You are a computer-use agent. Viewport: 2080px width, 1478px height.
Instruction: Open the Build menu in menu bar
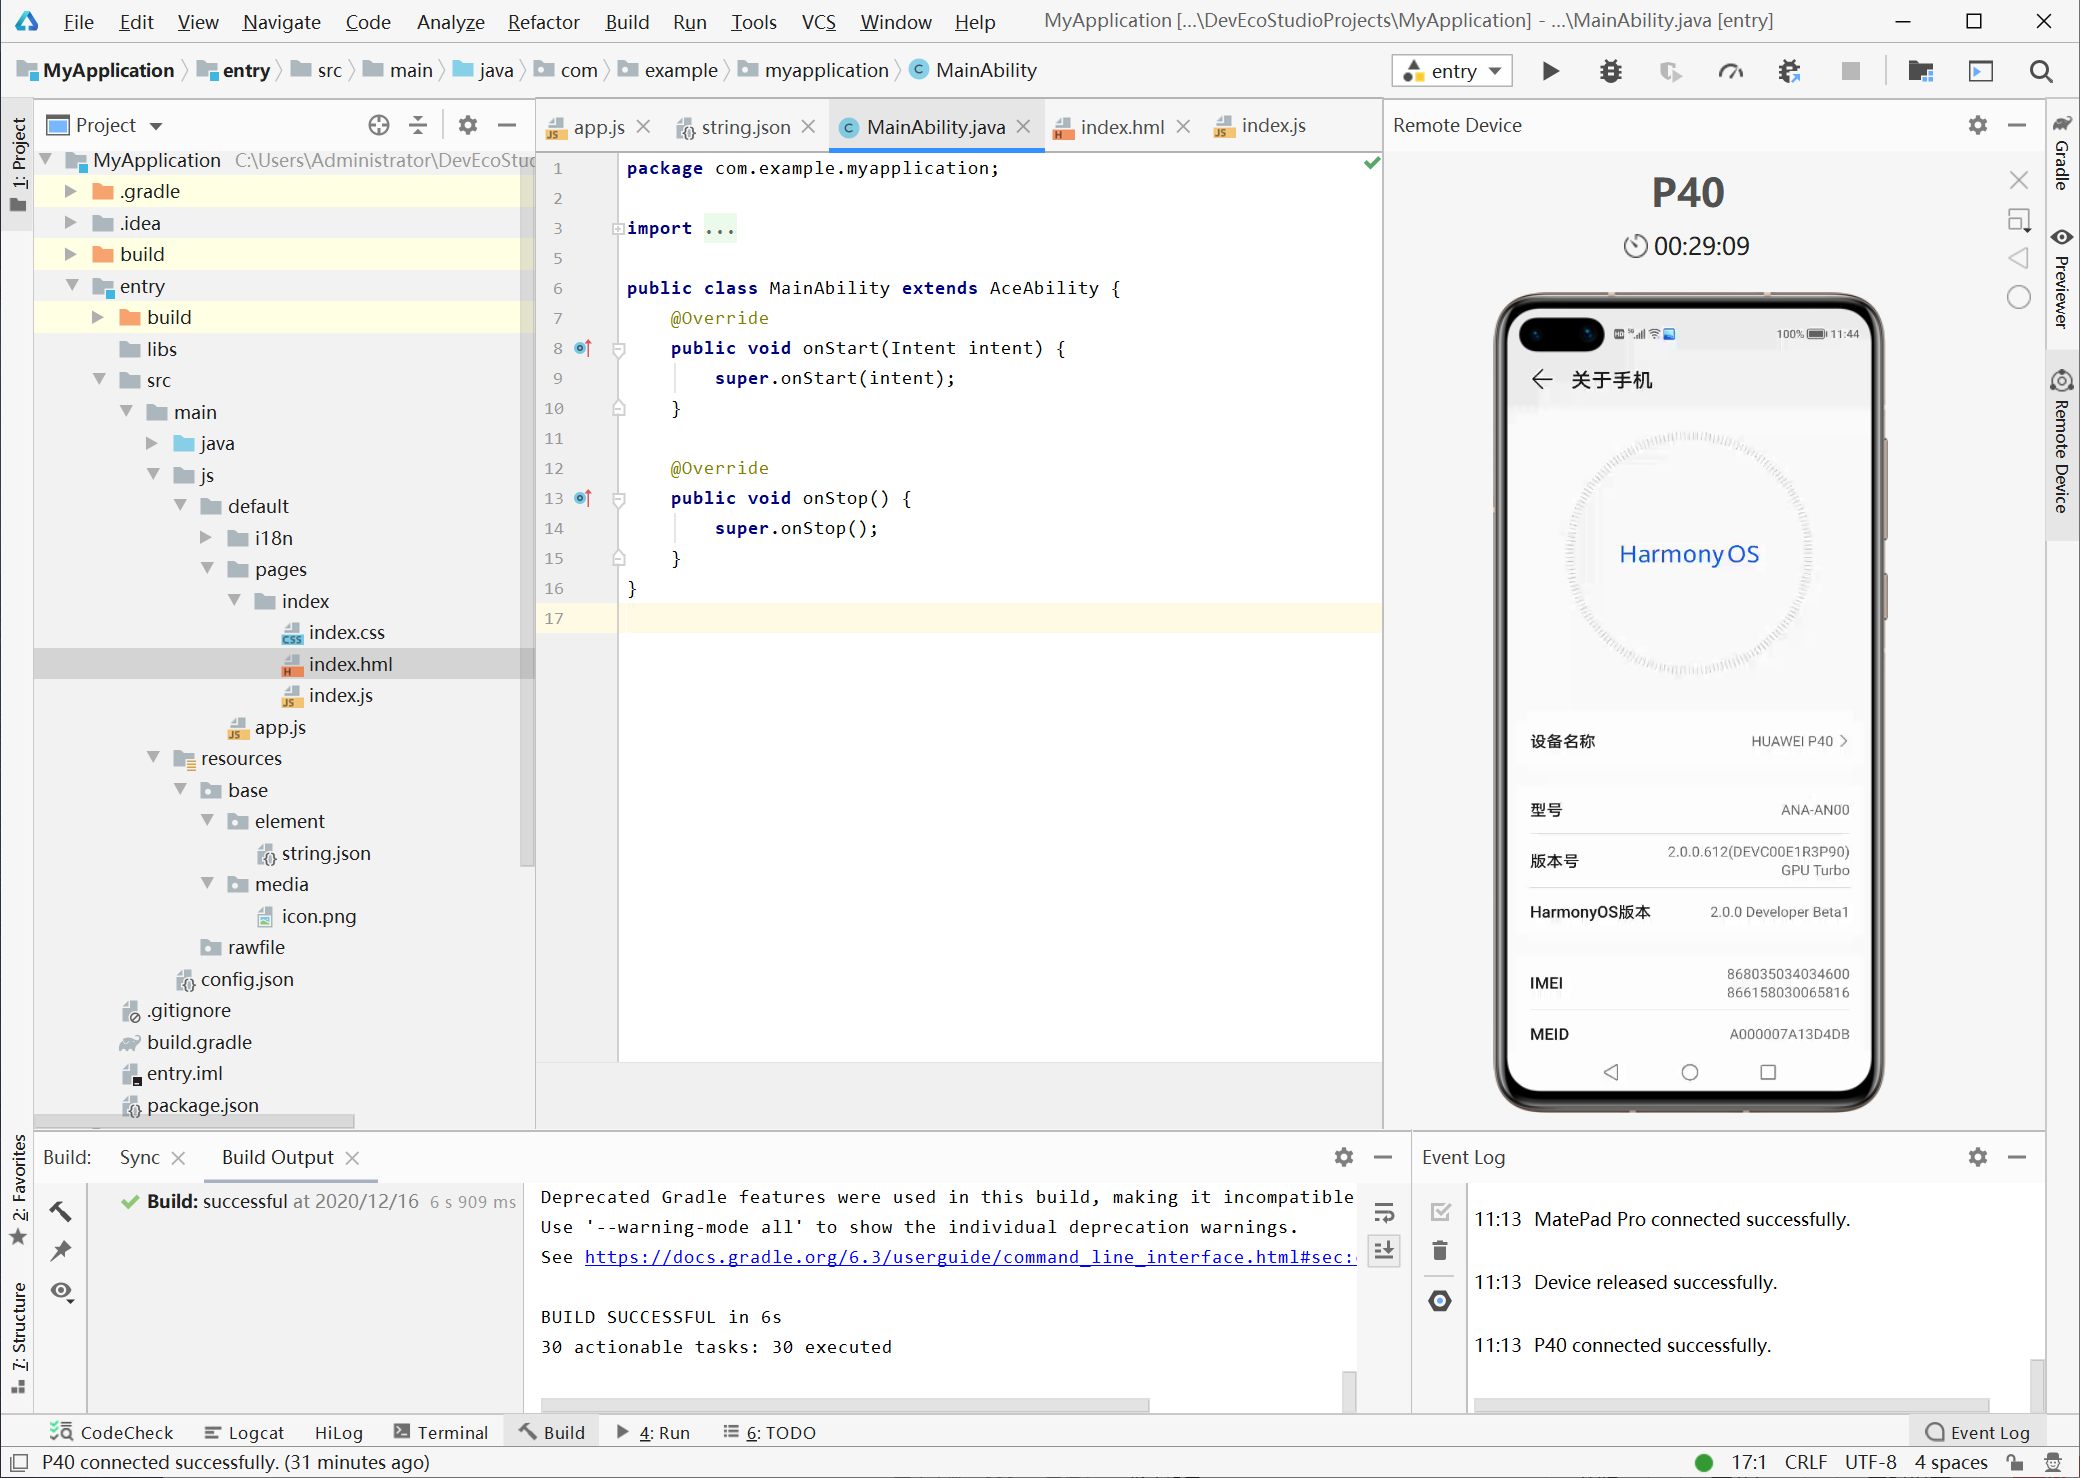pyautogui.click(x=627, y=21)
